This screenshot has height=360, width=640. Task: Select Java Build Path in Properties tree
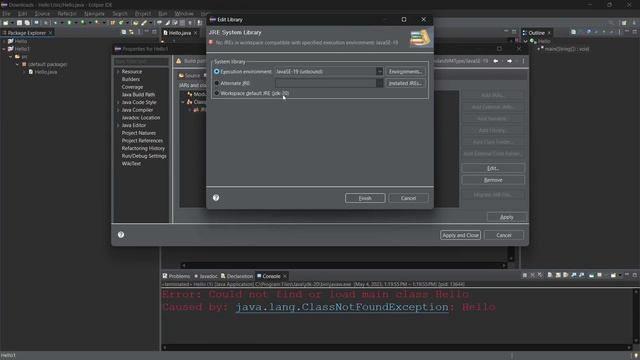pyautogui.click(x=138, y=94)
